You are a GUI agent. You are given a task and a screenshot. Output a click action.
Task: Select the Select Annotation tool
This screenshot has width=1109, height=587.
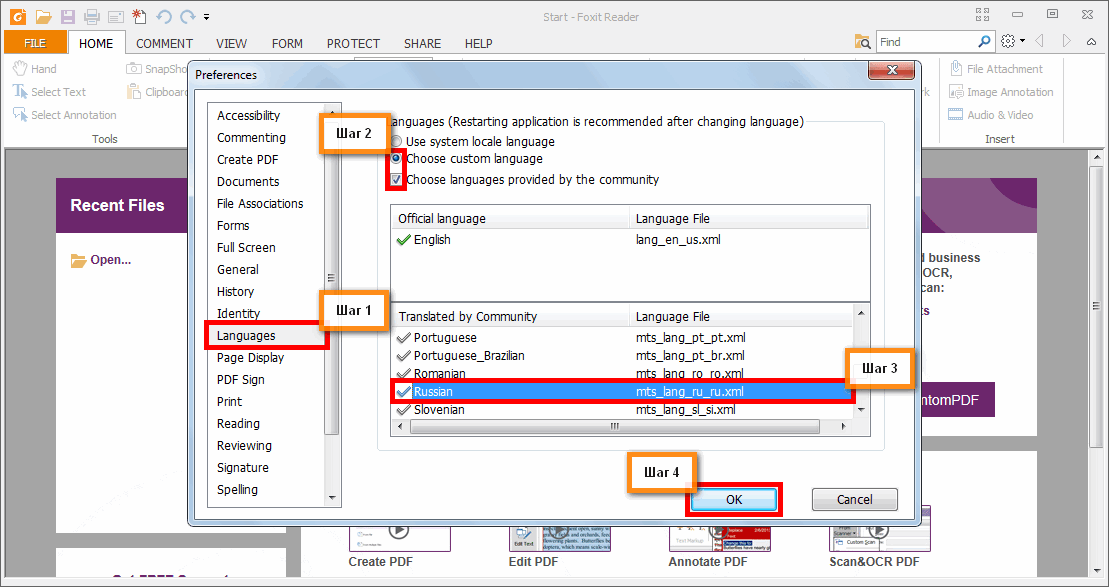point(64,115)
